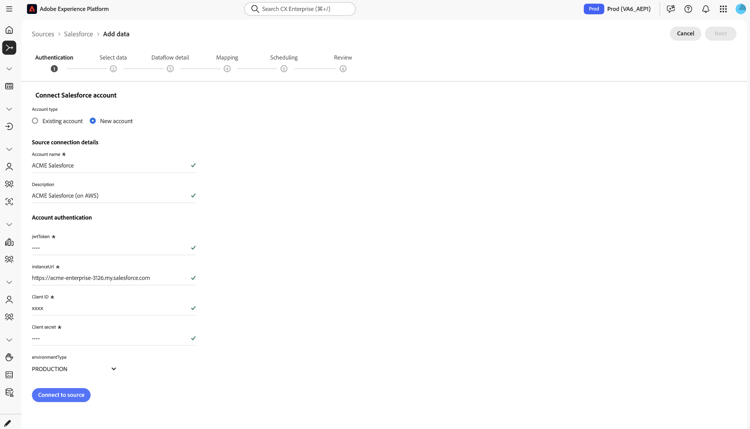Click the Salesforce breadcrumb link
This screenshot has height=429, width=750.
(78, 34)
